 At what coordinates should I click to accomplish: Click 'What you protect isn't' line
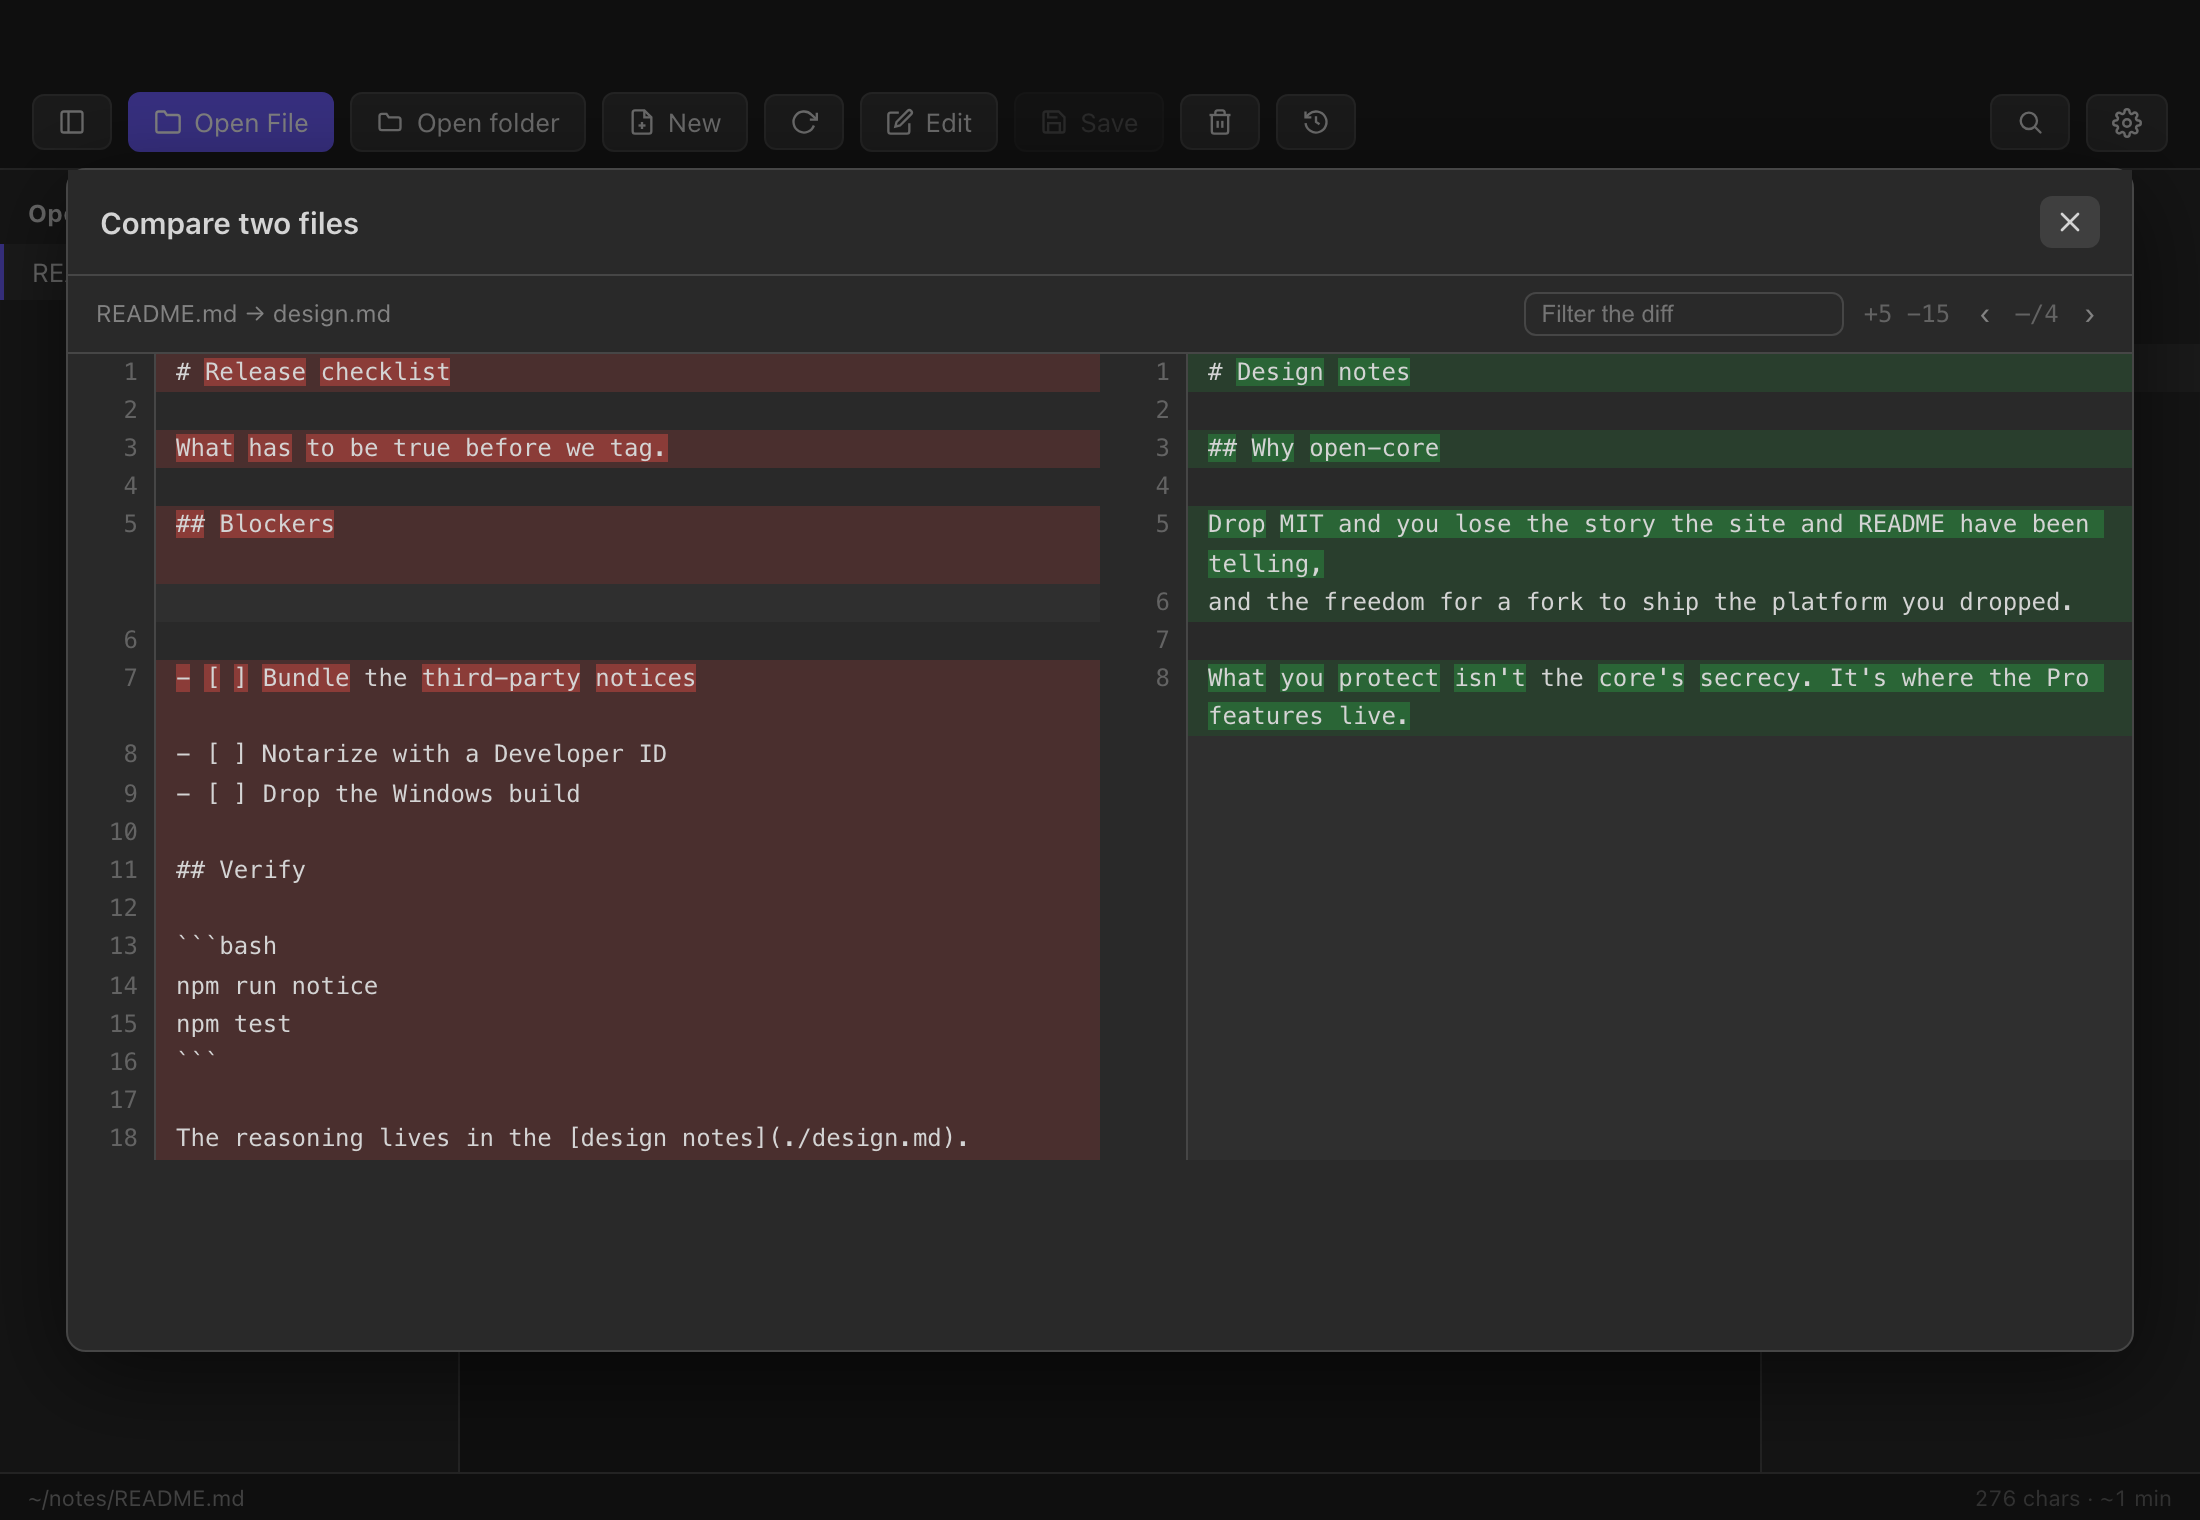[x=1660, y=697]
